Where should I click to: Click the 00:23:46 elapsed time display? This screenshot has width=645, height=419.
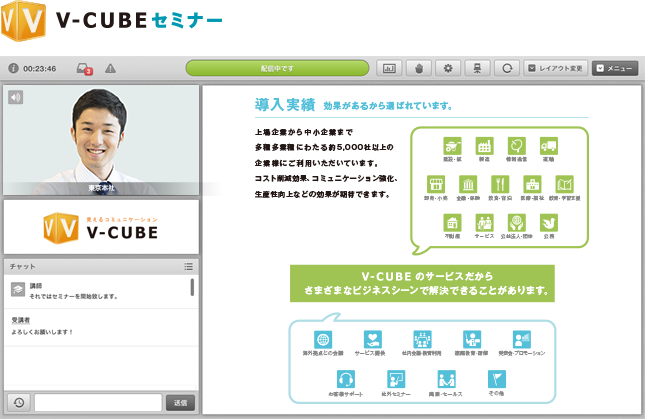(39, 69)
